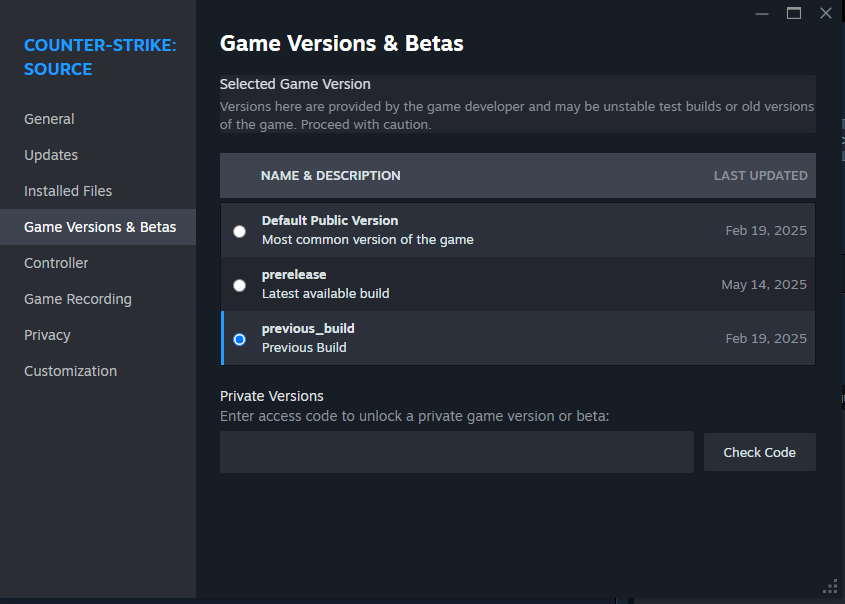This screenshot has width=845, height=604.
Task: Click the Private Versions heading
Action: click(x=272, y=396)
